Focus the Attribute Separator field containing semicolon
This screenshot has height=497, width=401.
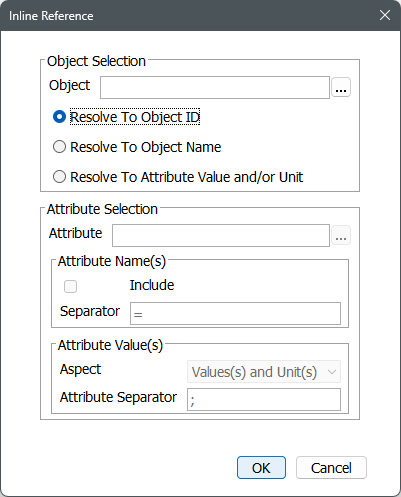pyautogui.click(x=264, y=399)
